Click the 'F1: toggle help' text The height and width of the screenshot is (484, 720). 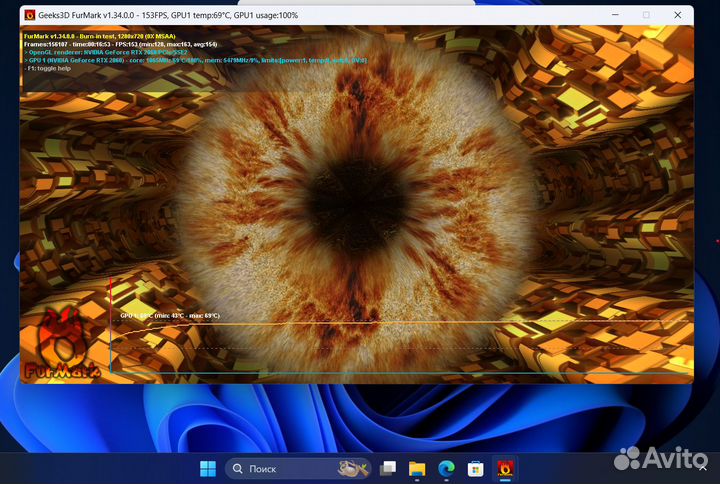point(48,68)
